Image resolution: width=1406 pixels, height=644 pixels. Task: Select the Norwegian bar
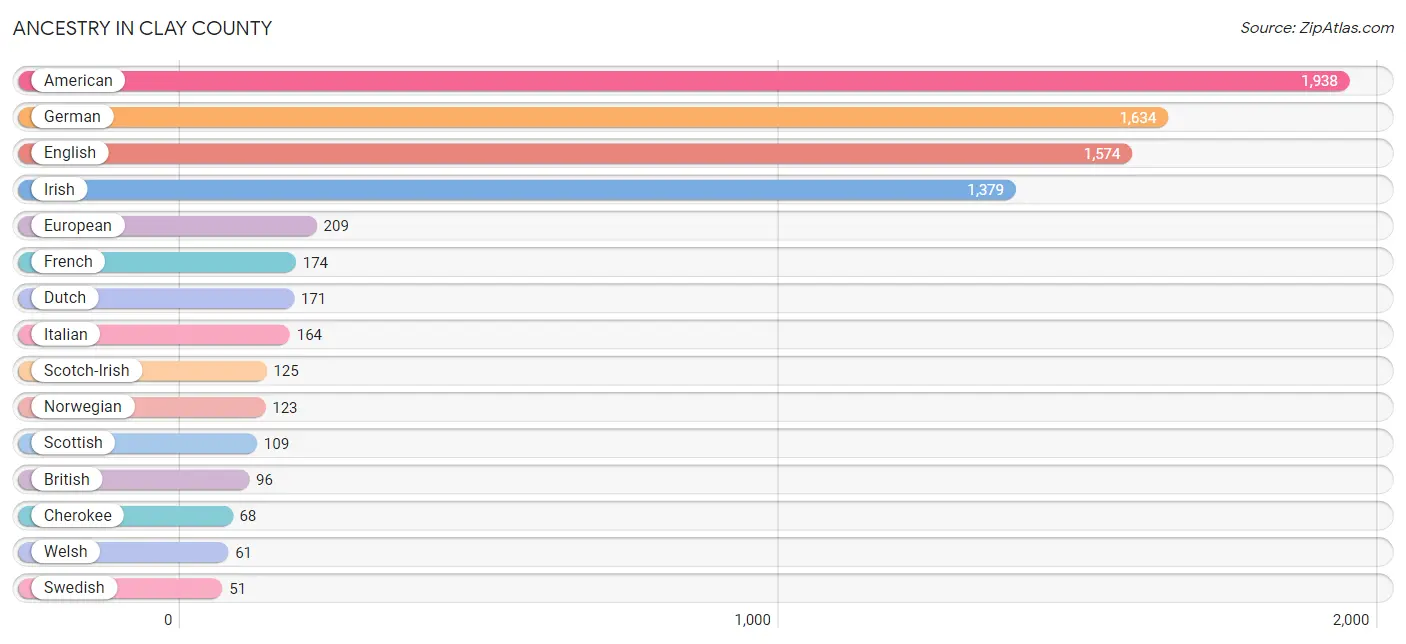[142, 407]
